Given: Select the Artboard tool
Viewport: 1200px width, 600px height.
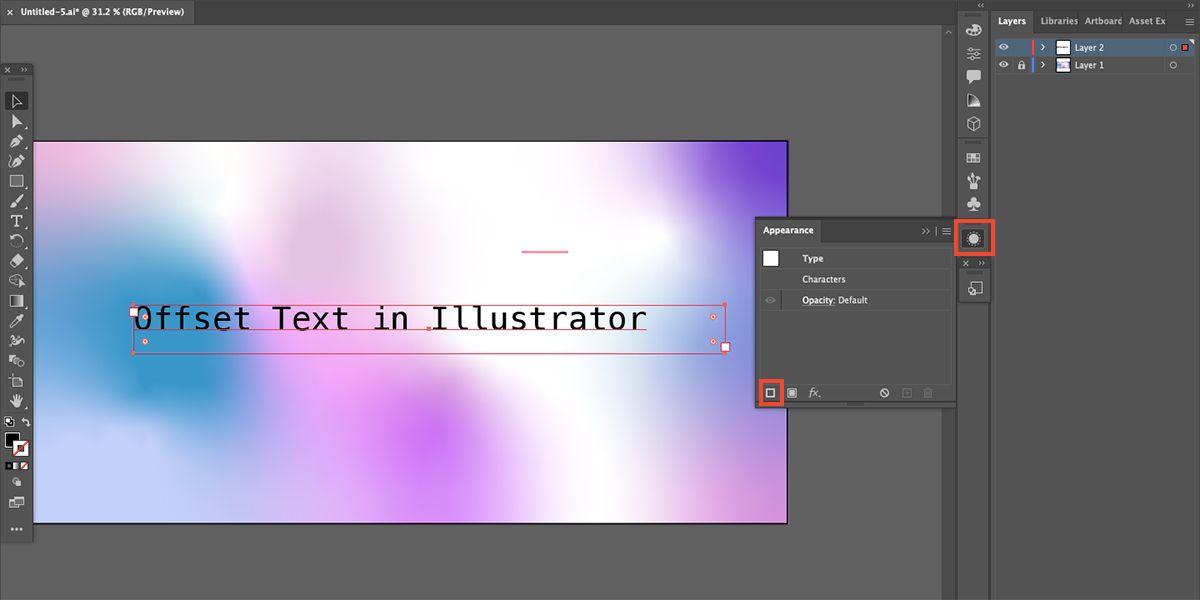Looking at the screenshot, I should (17, 381).
